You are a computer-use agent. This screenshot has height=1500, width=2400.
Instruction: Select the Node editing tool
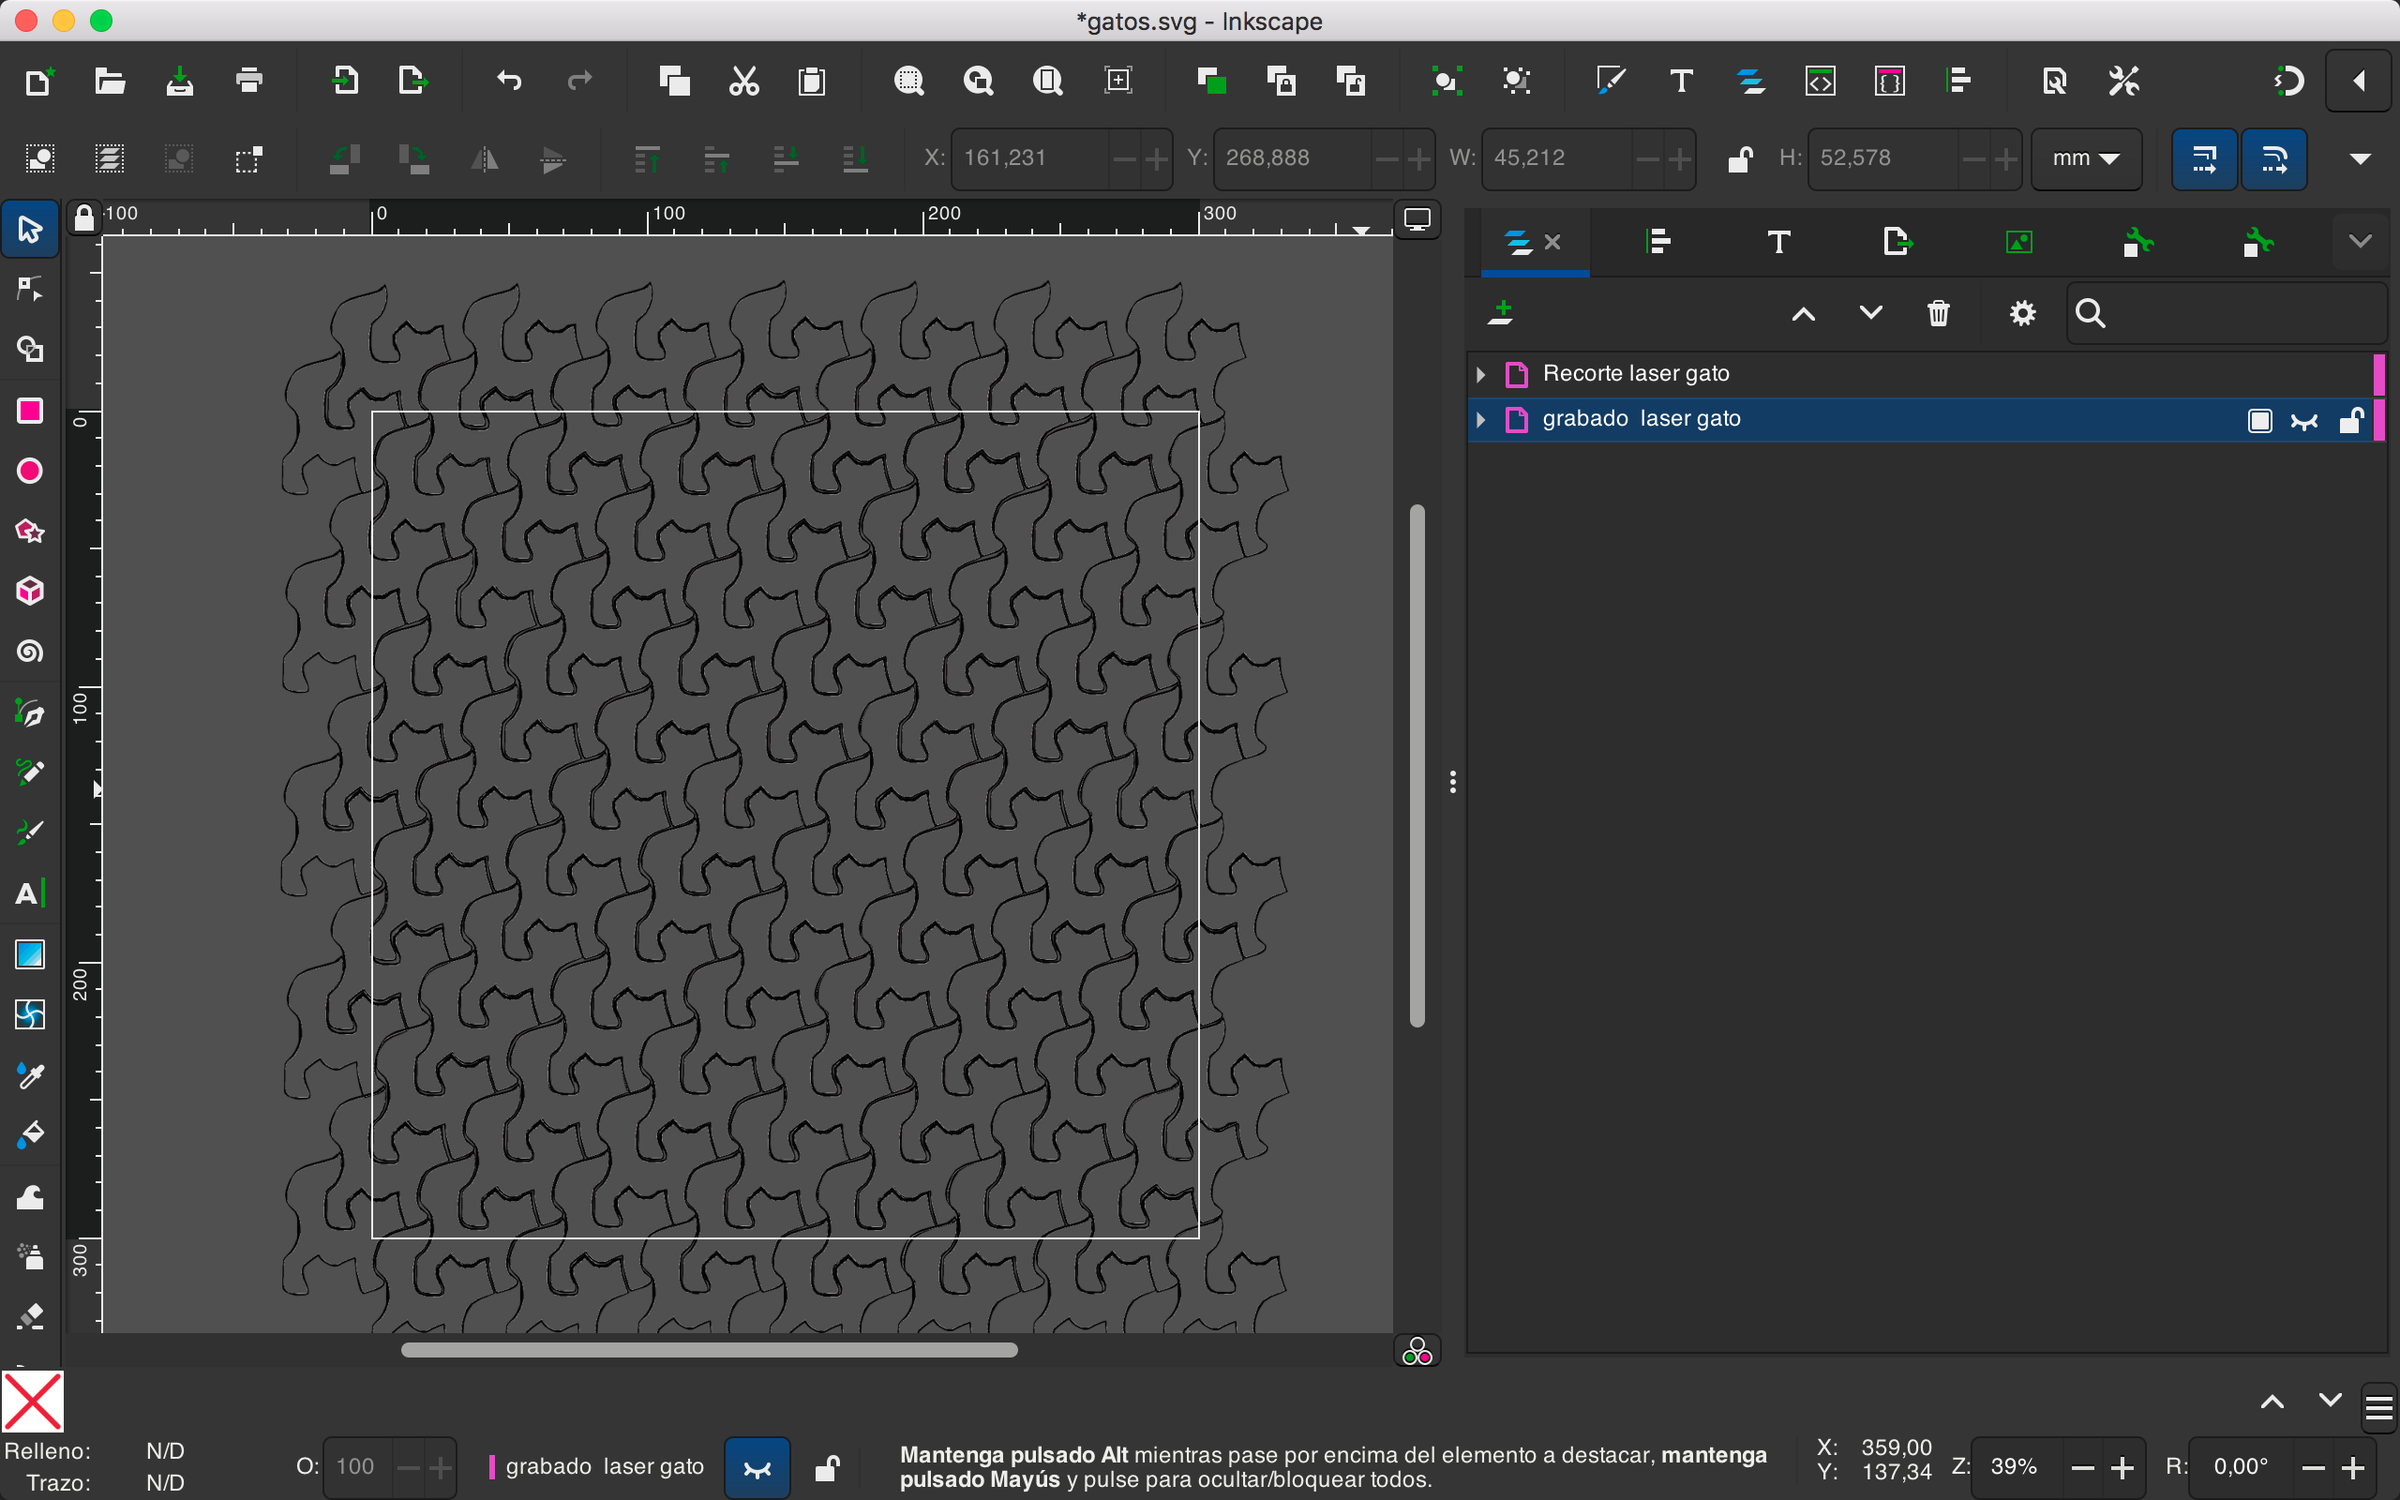point(30,290)
